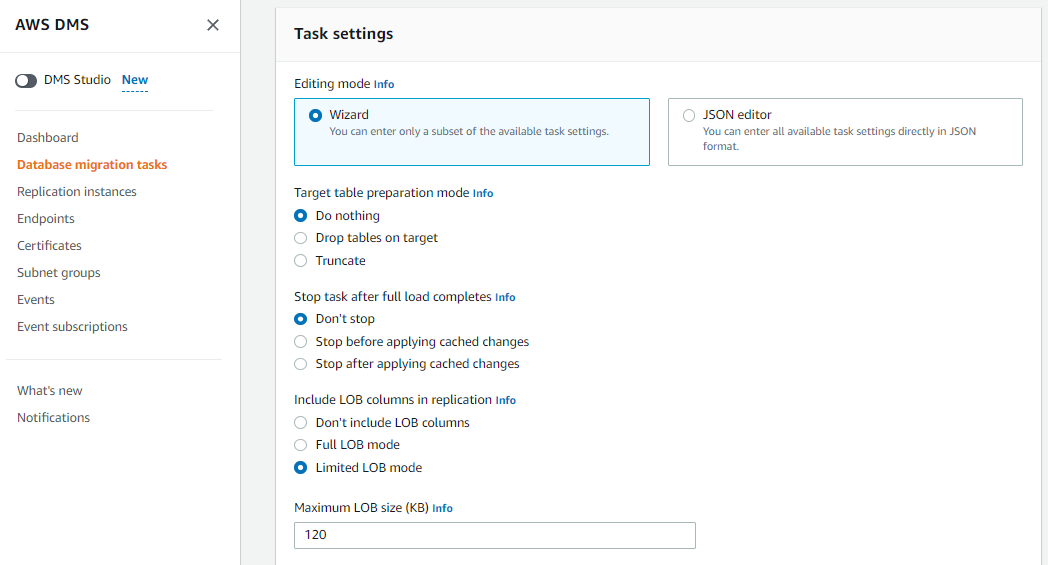The image size is (1048, 565).
Task: Choose Drop tables on target option
Action: 301,238
